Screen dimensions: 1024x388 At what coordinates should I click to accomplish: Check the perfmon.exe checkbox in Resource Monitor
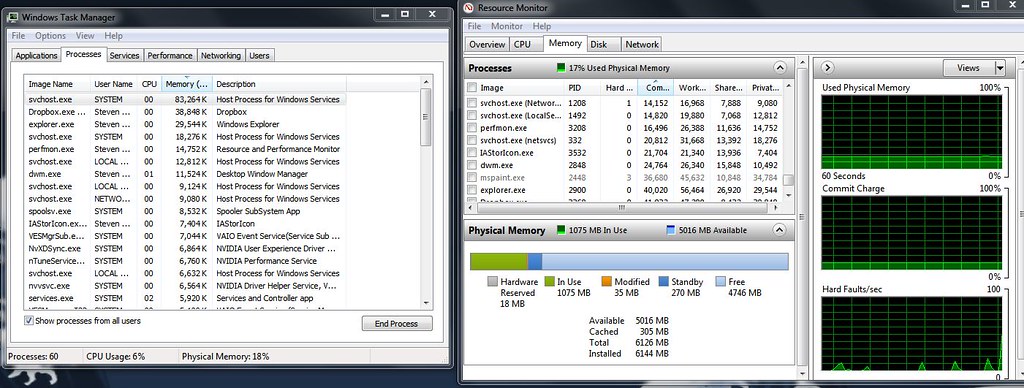pos(472,128)
